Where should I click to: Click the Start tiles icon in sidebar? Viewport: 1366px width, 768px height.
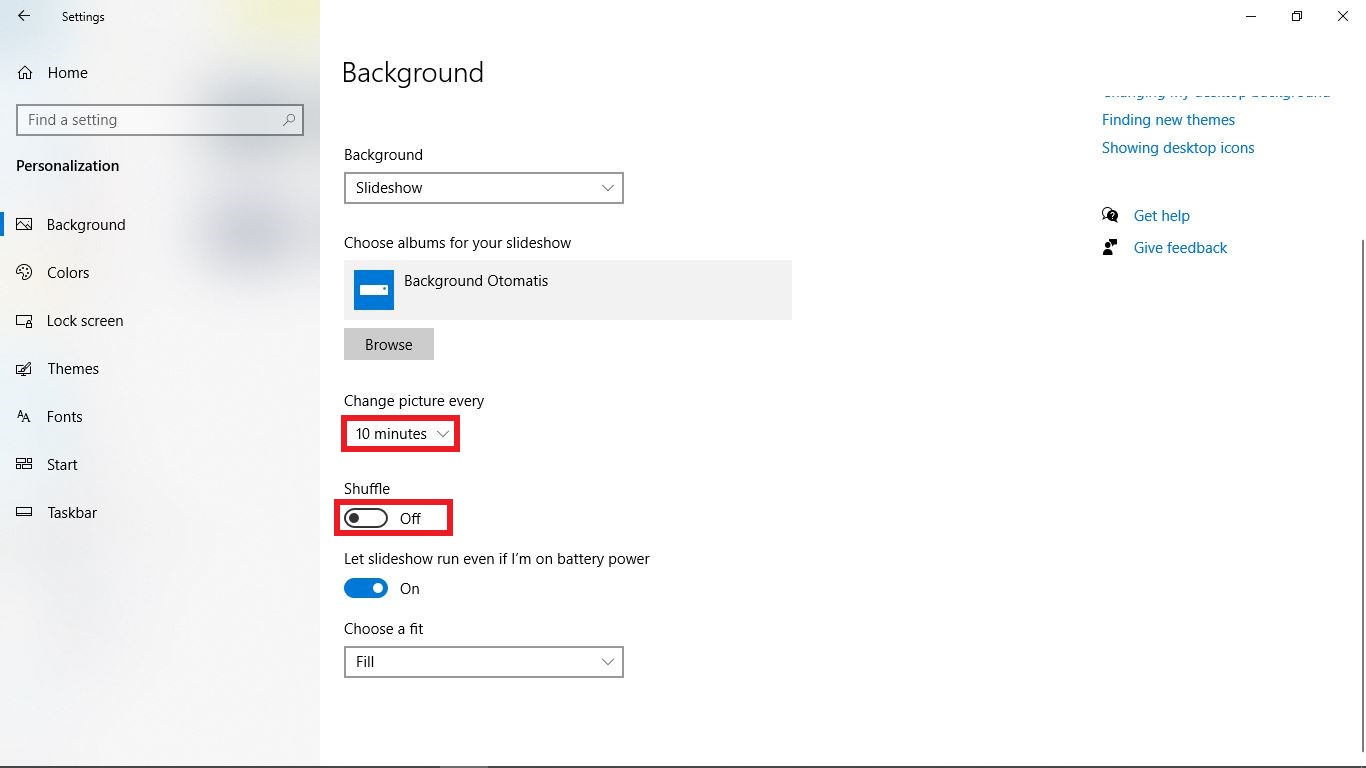25,465
